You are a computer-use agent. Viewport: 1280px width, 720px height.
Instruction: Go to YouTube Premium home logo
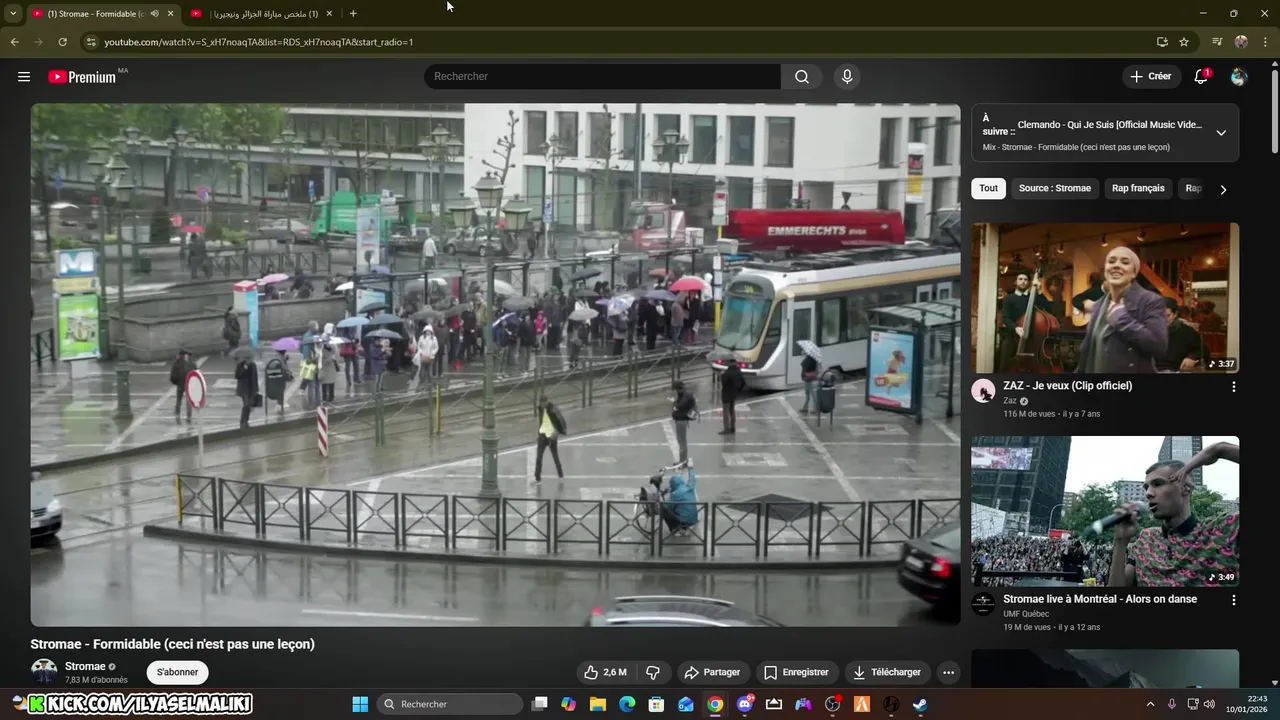(84, 77)
